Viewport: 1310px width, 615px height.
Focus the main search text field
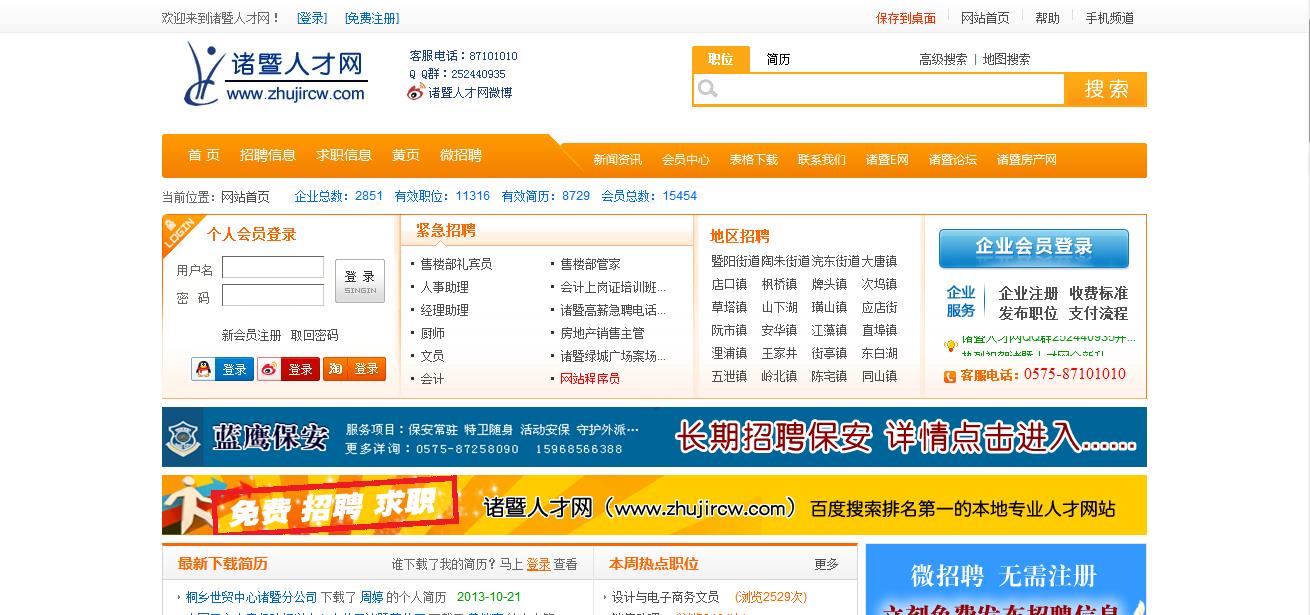pos(890,89)
